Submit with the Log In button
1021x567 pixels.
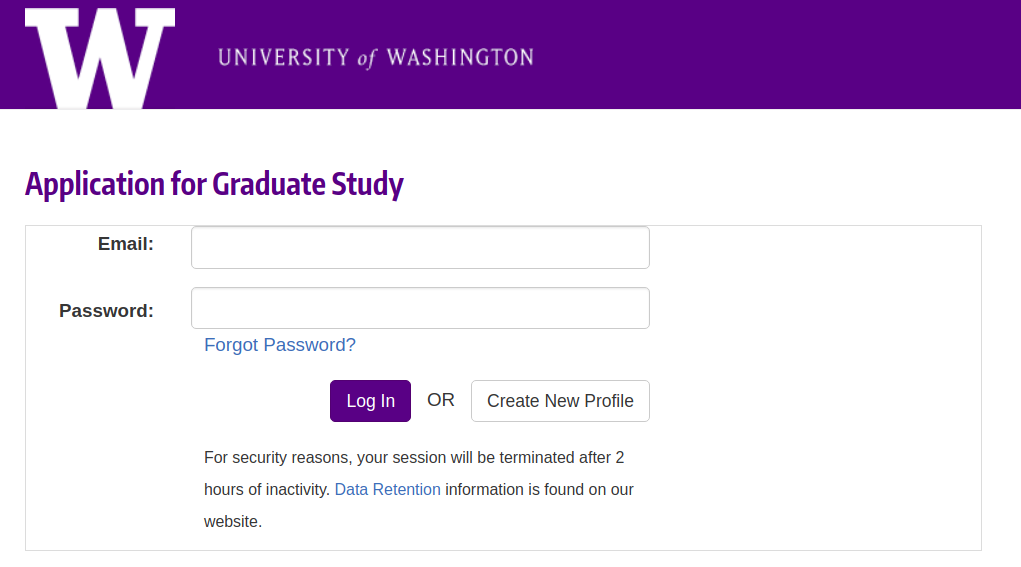pos(370,401)
